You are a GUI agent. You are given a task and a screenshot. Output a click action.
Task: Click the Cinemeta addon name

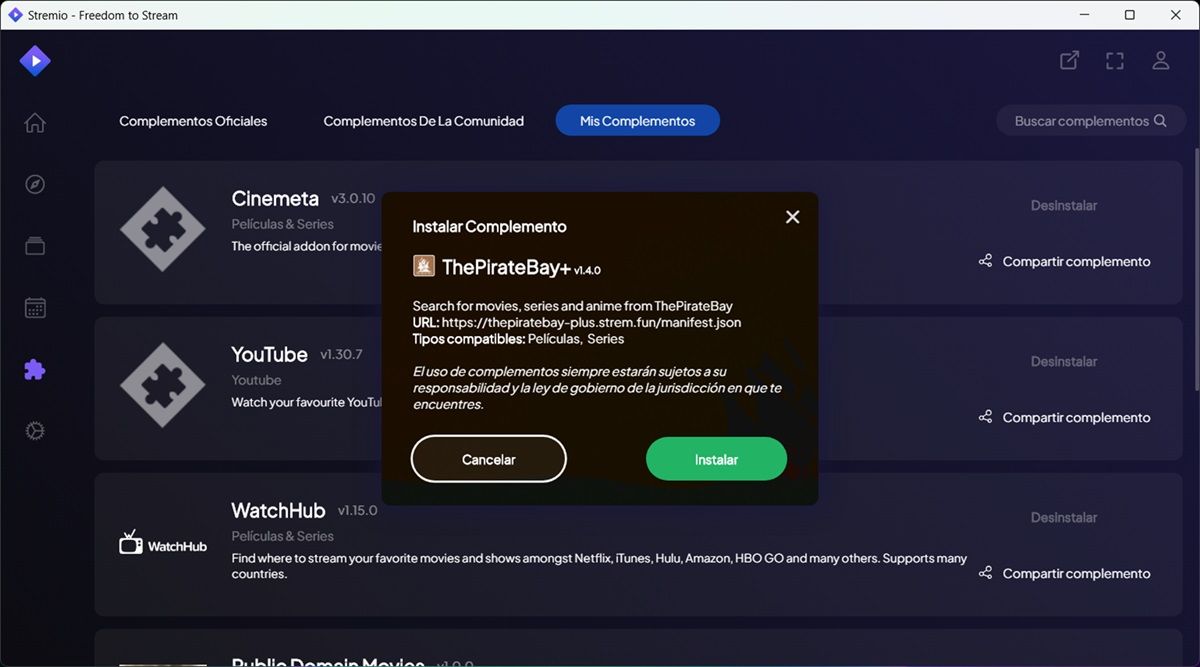click(x=275, y=198)
